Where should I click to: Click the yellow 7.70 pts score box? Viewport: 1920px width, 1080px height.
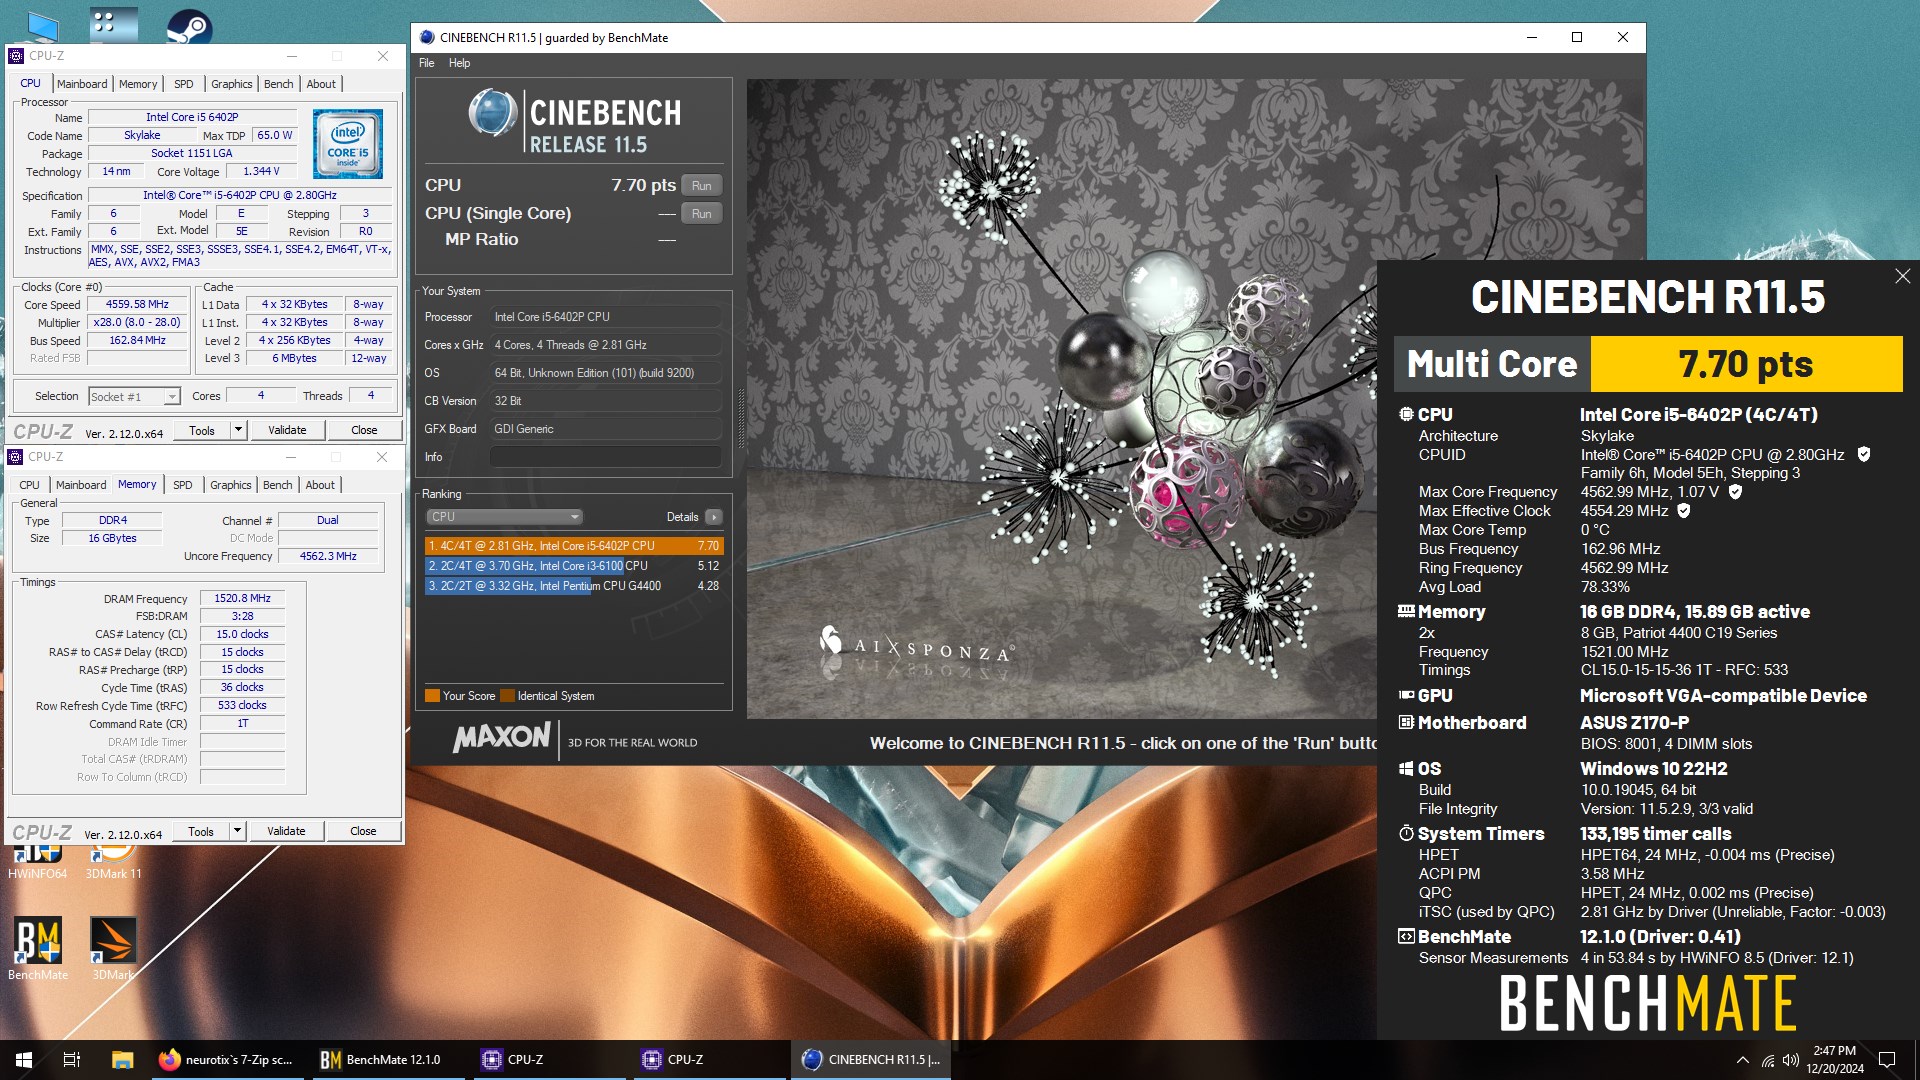(x=1746, y=364)
